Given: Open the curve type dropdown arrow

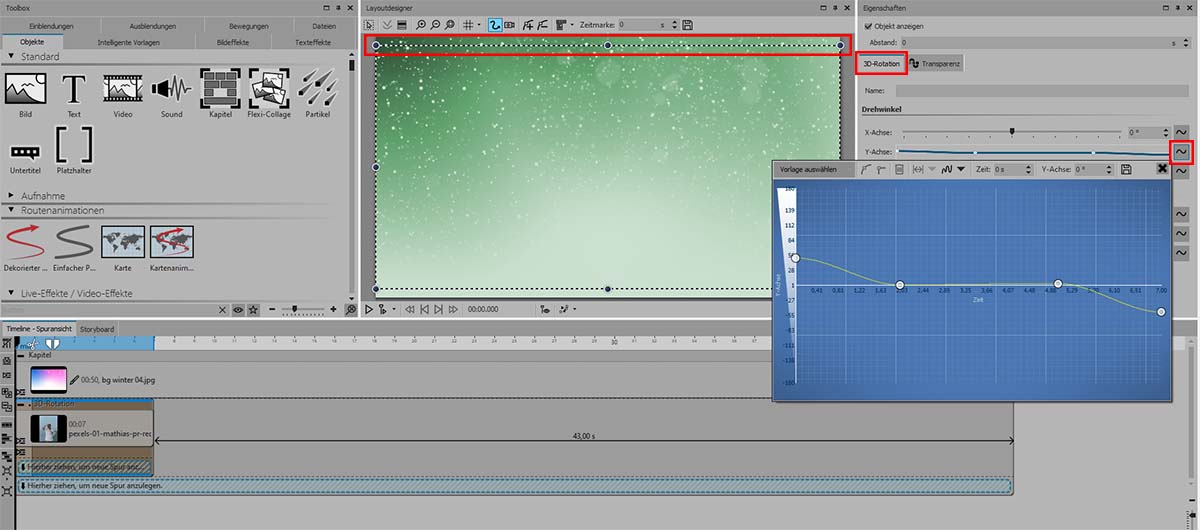Looking at the screenshot, I should 961,170.
